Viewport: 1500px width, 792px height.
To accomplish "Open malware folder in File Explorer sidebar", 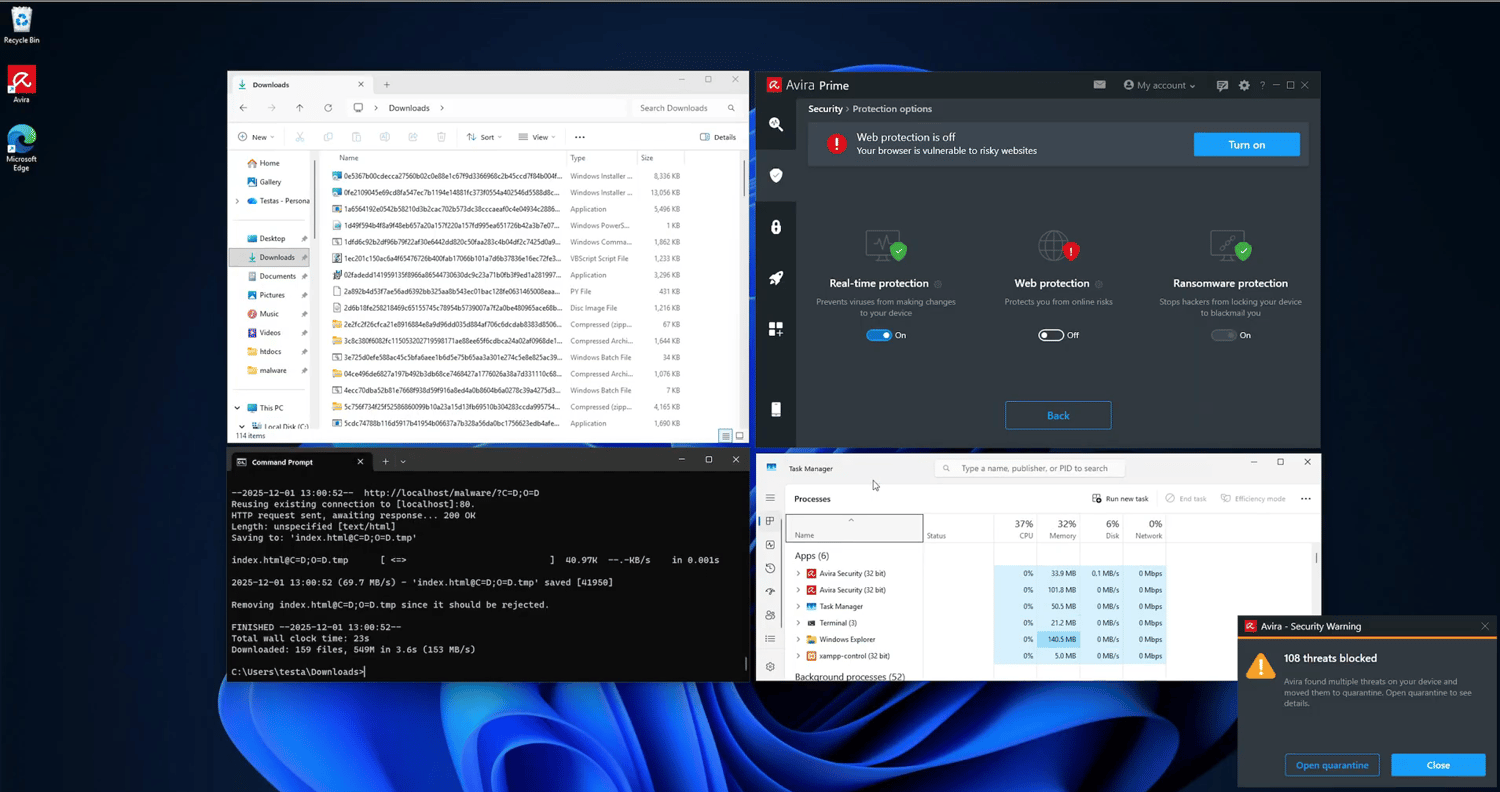I will (272, 370).
